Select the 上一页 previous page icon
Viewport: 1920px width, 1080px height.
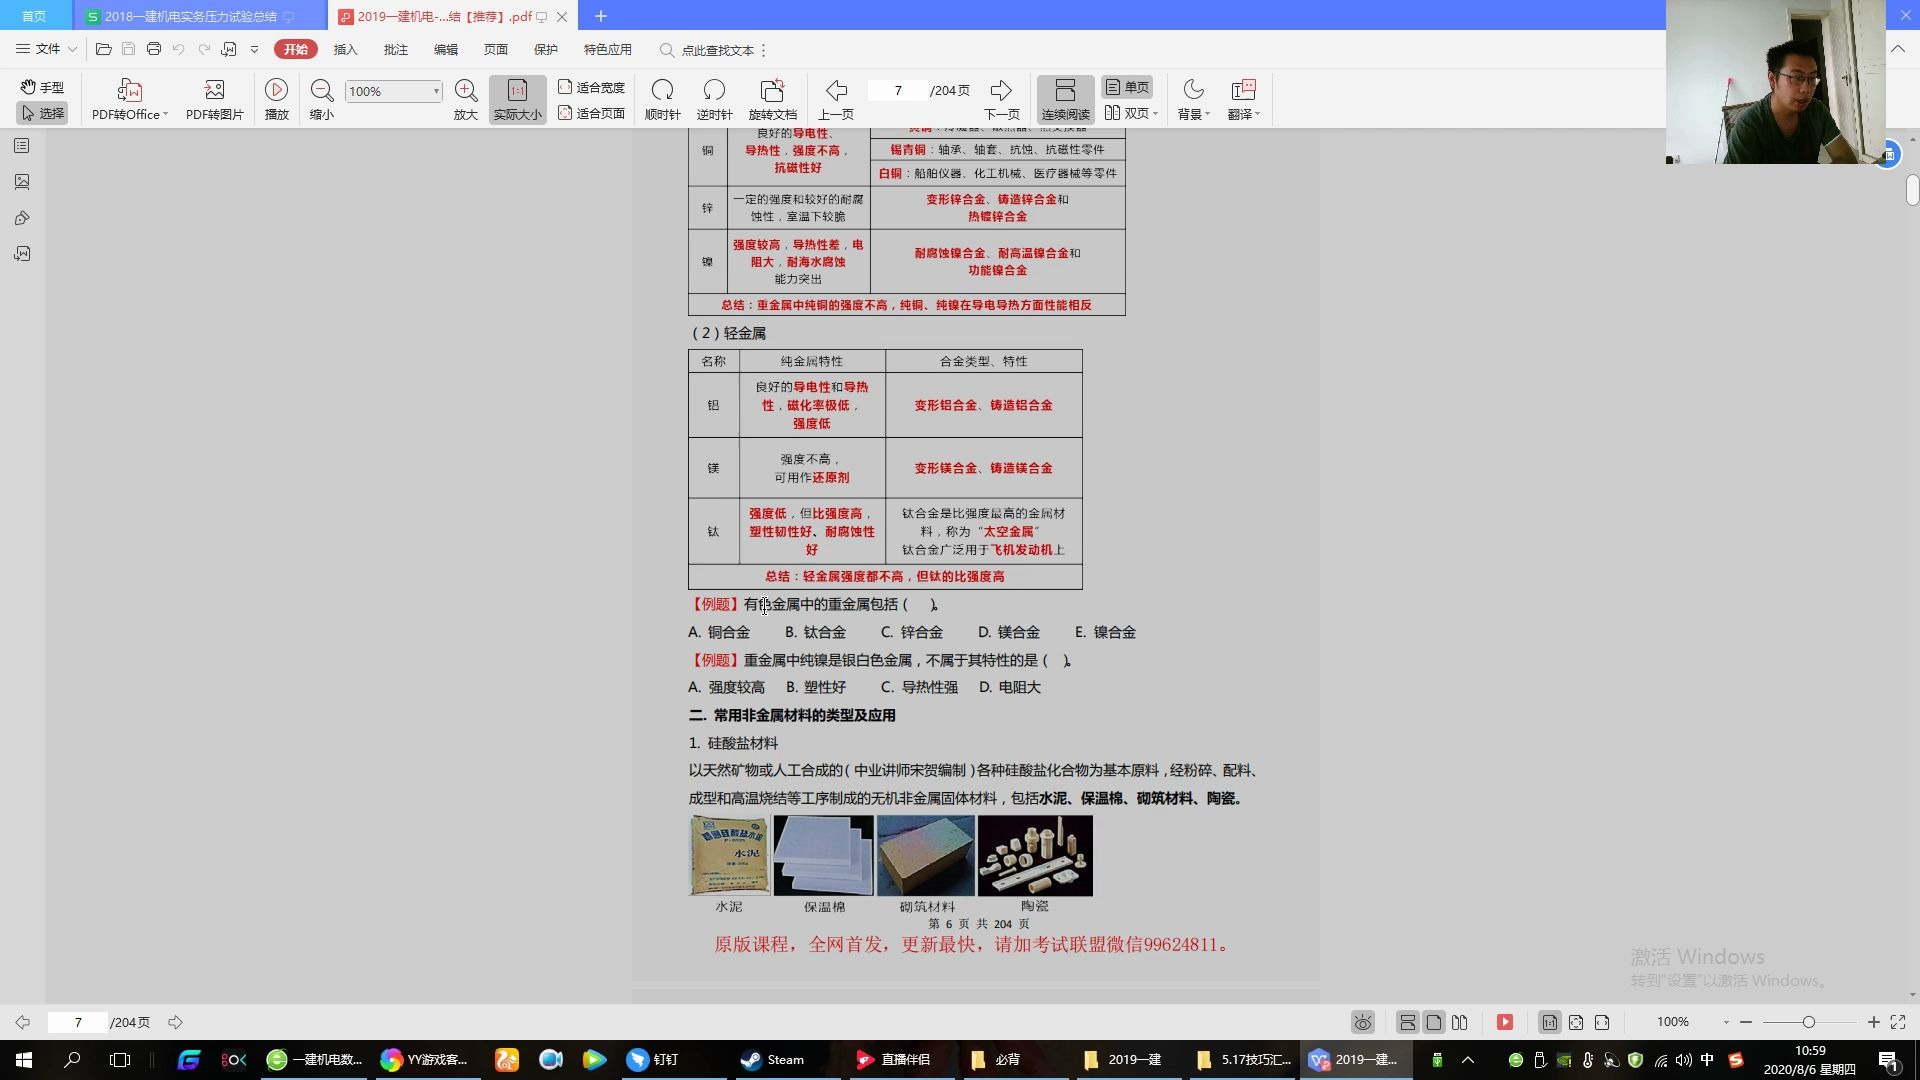tap(836, 88)
